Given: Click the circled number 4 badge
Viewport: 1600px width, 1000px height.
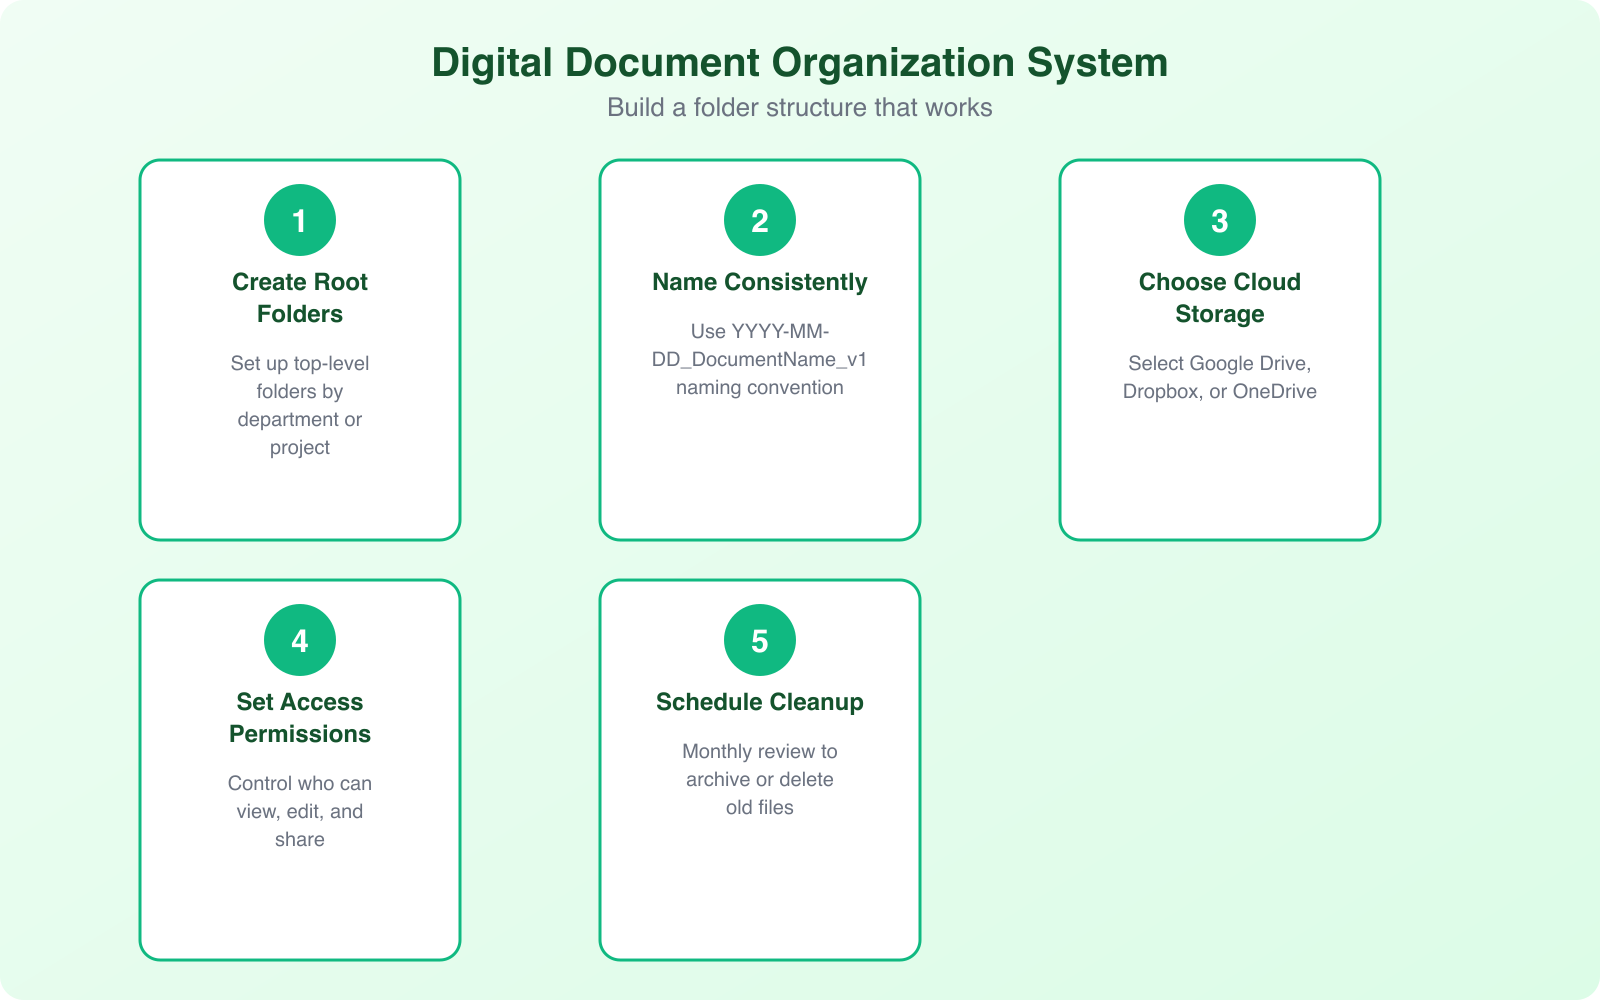Looking at the screenshot, I should pyautogui.click(x=299, y=640).
